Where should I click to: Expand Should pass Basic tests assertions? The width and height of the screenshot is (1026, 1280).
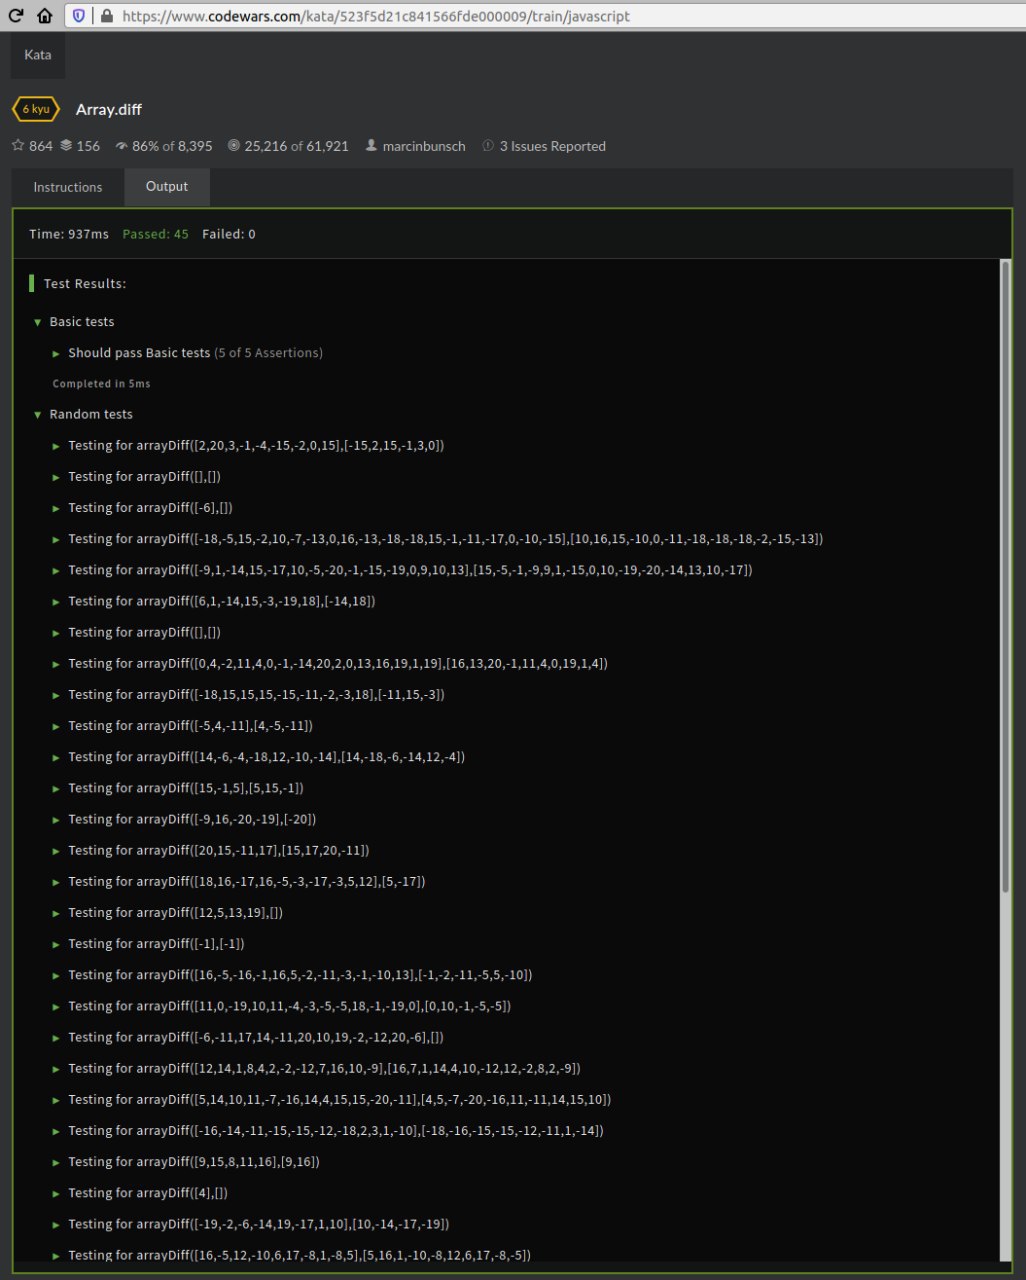[x=57, y=353]
